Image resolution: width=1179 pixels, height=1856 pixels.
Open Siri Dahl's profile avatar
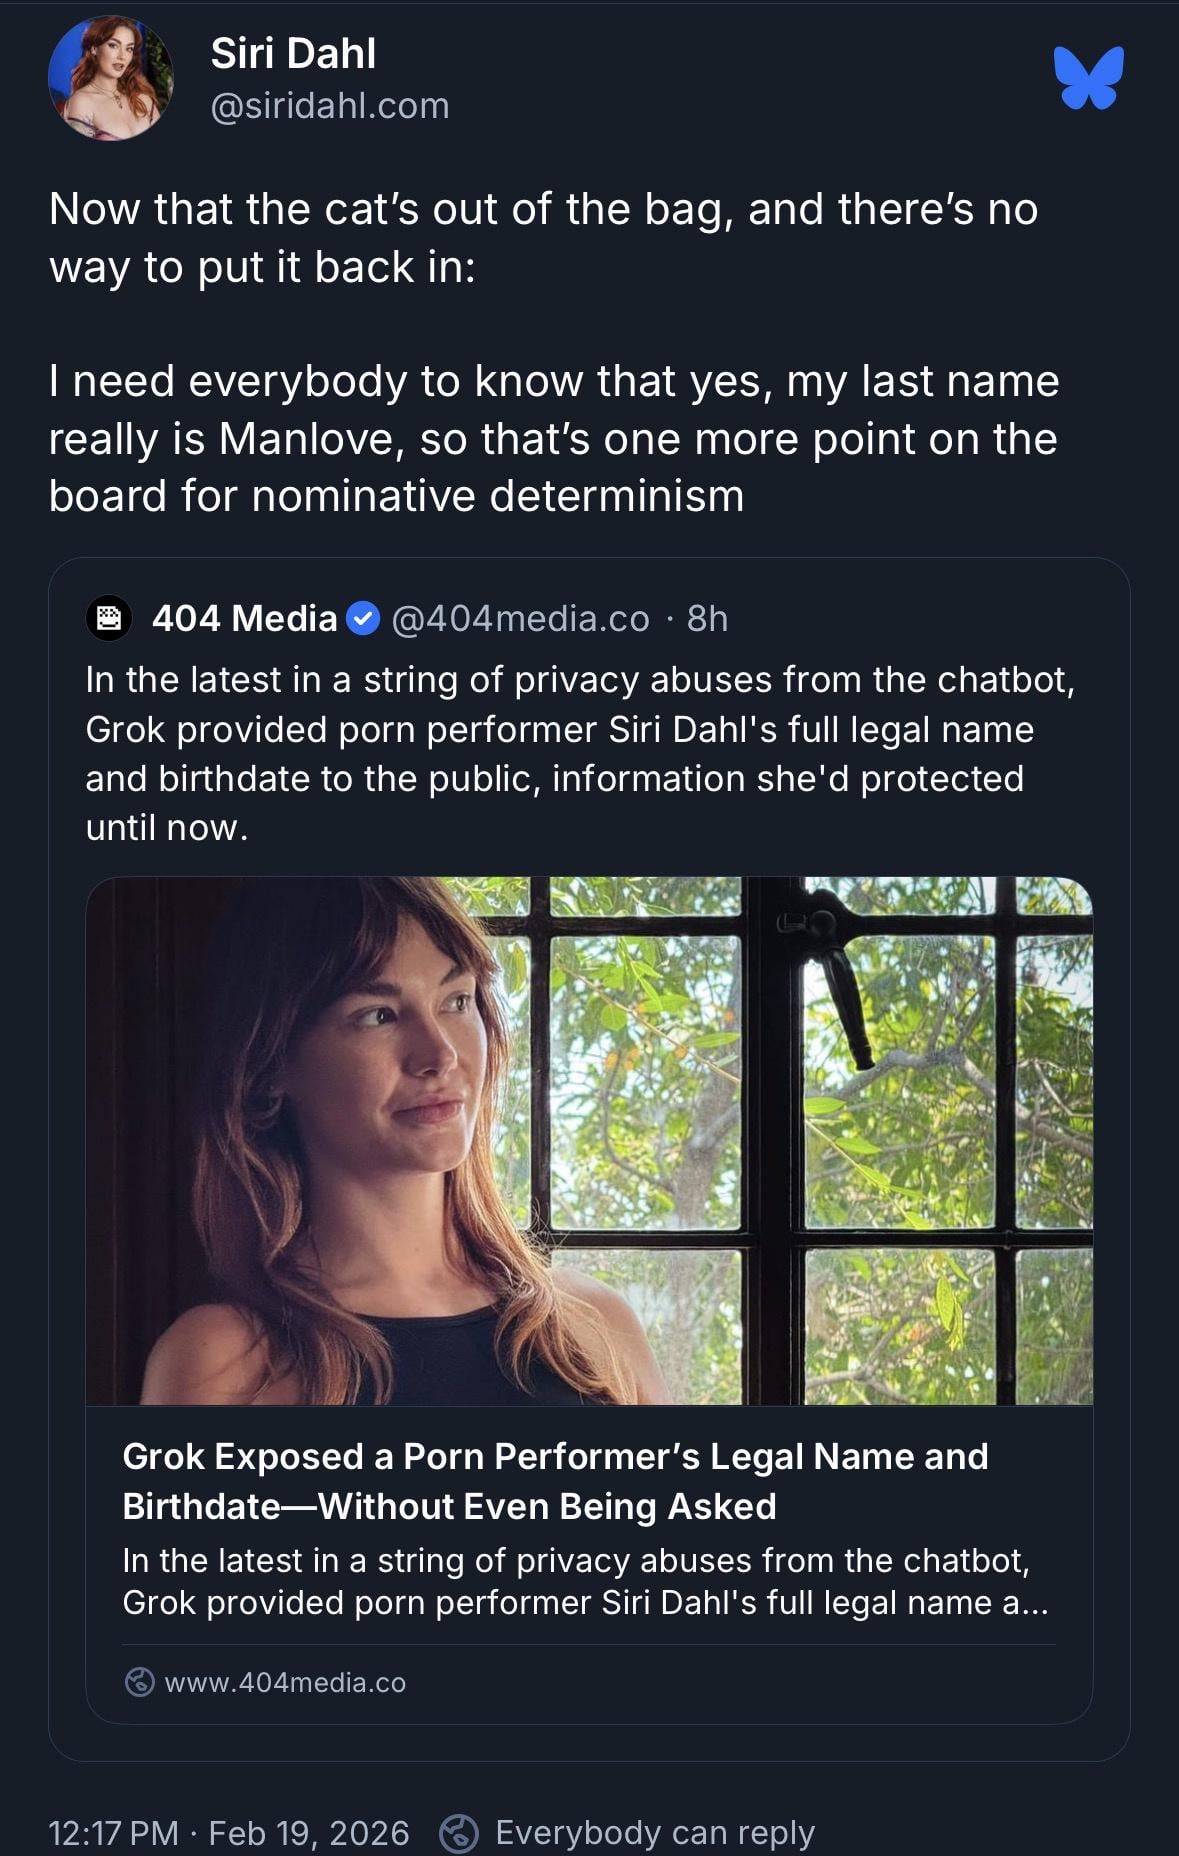coord(110,78)
